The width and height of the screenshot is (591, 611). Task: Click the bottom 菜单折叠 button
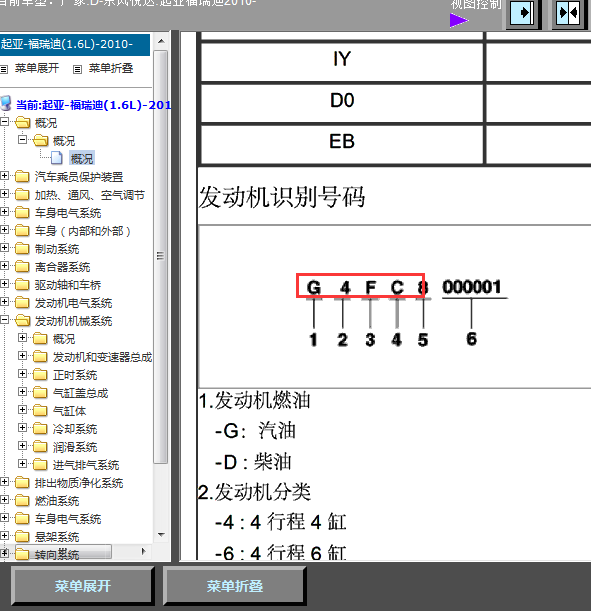click(x=235, y=586)
